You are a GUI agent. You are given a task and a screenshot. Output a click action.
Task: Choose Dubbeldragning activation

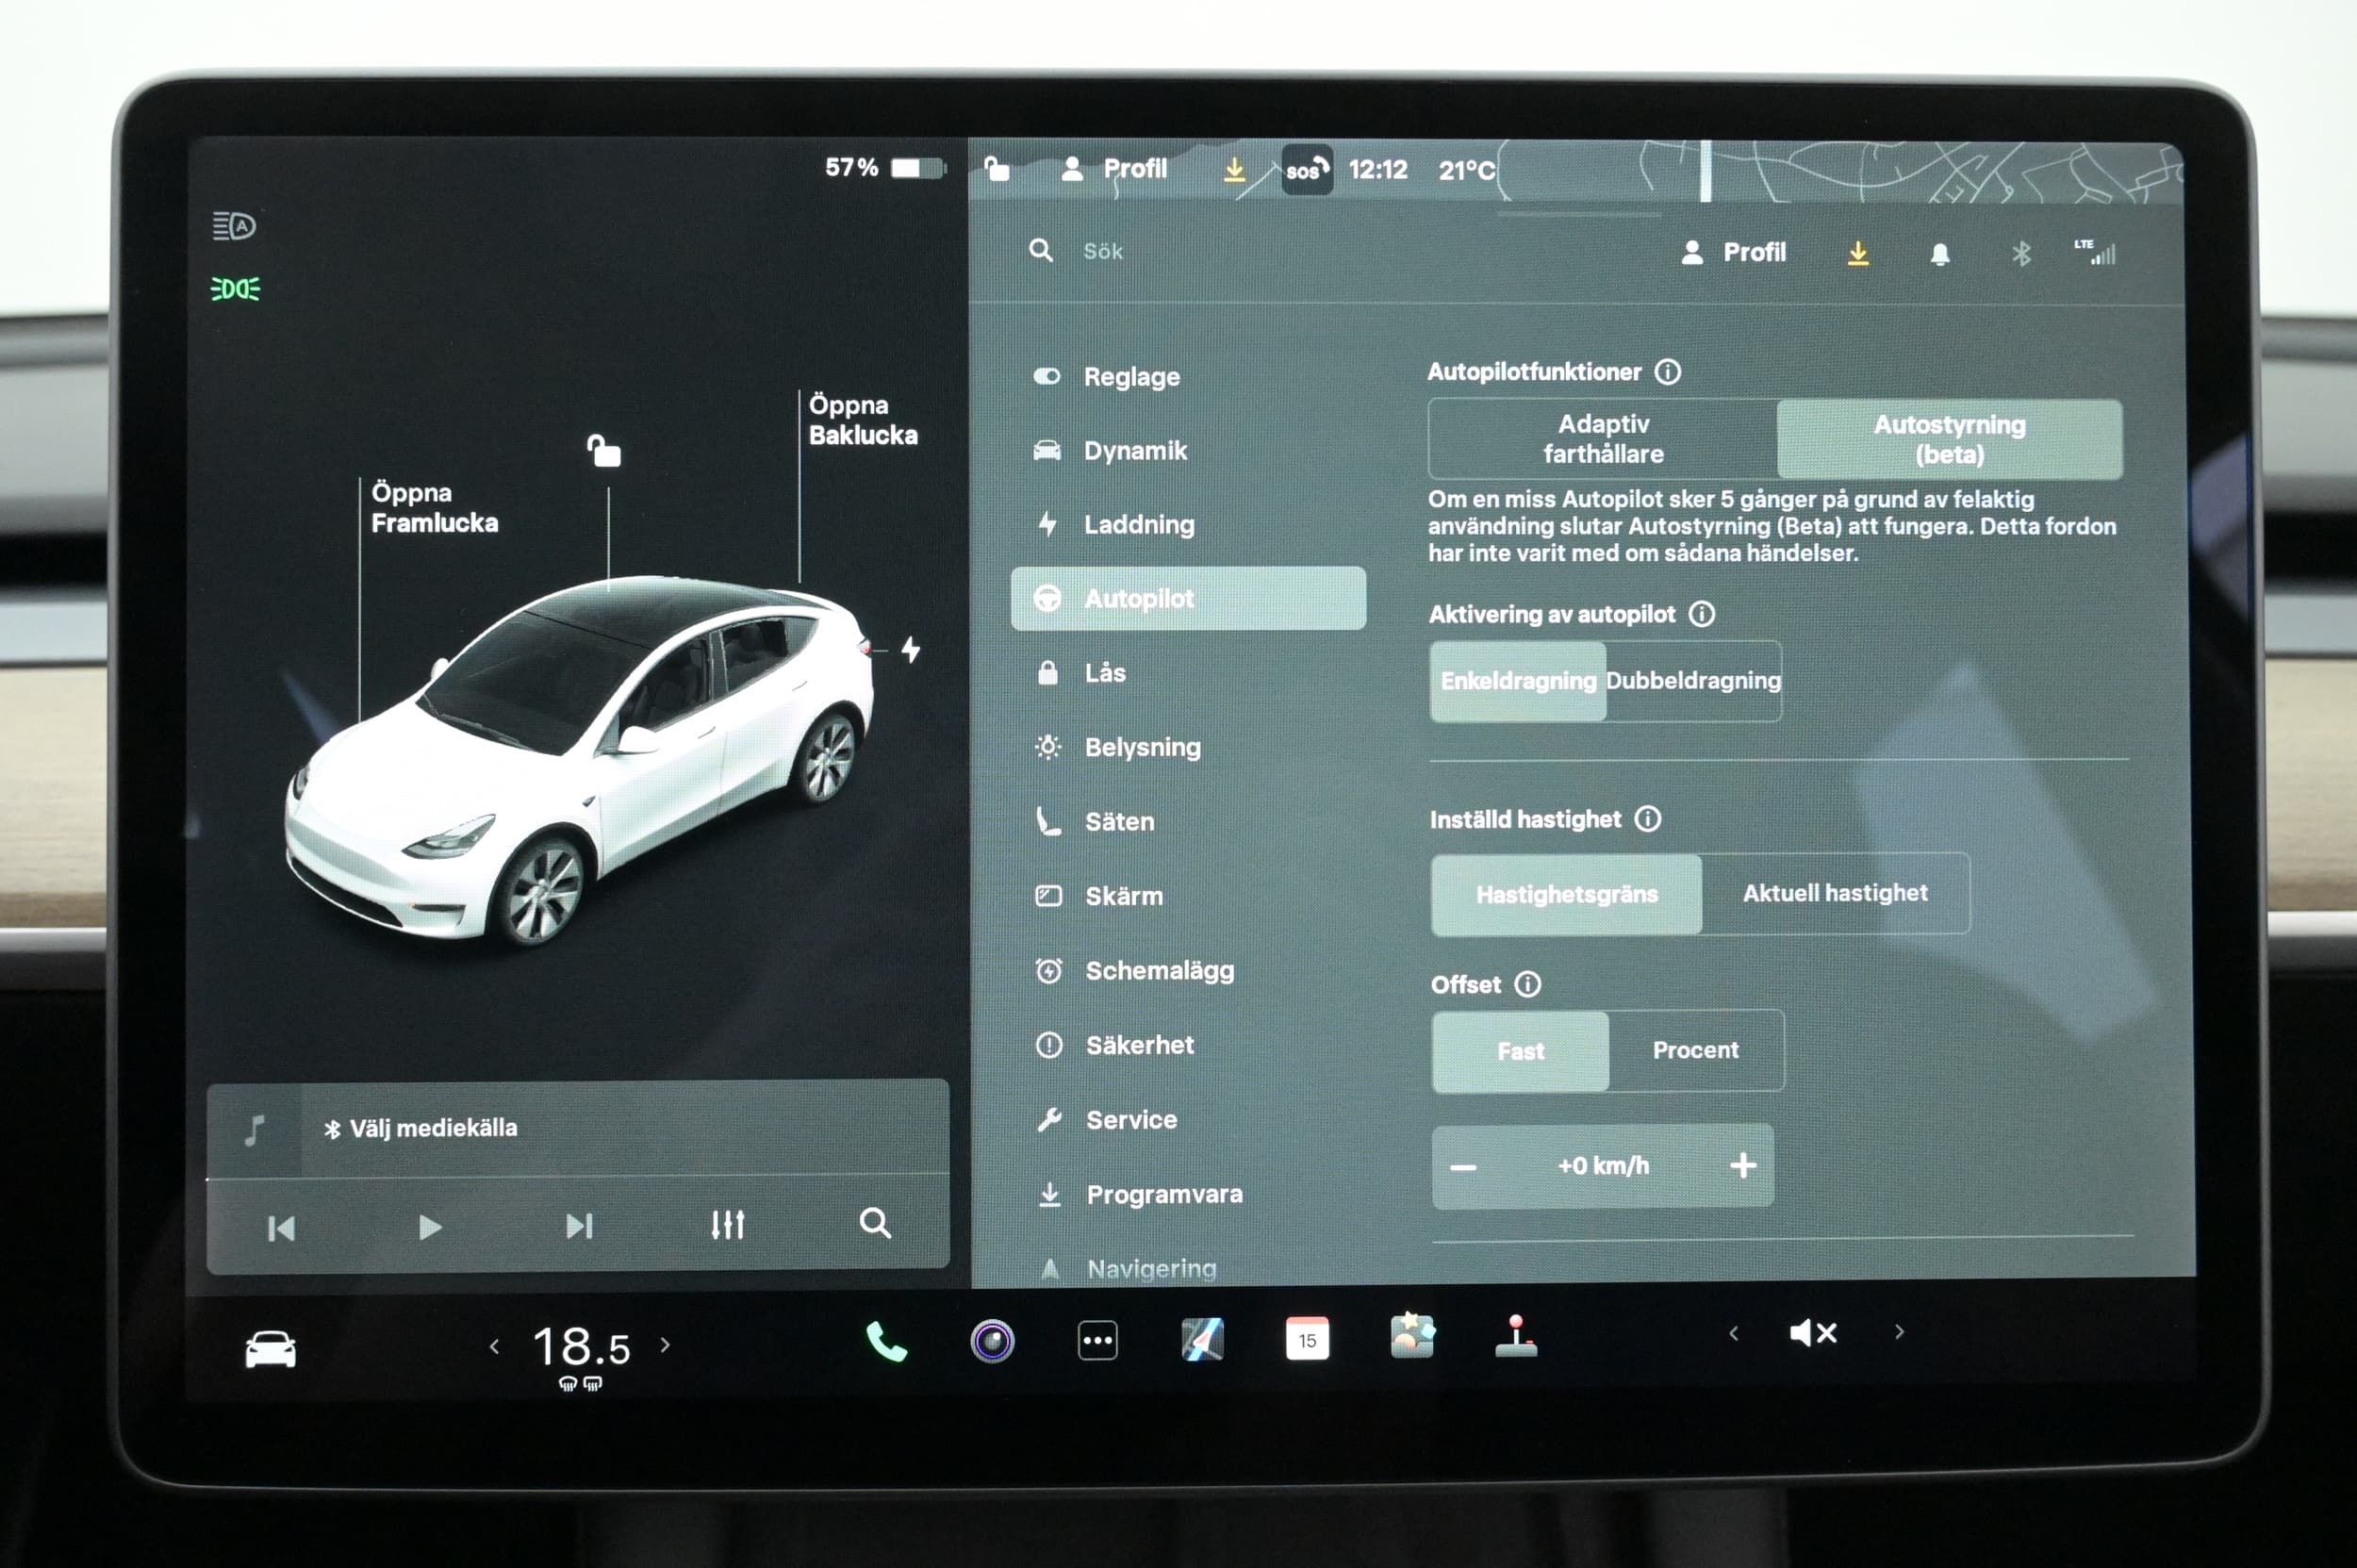pos(1693,681)
